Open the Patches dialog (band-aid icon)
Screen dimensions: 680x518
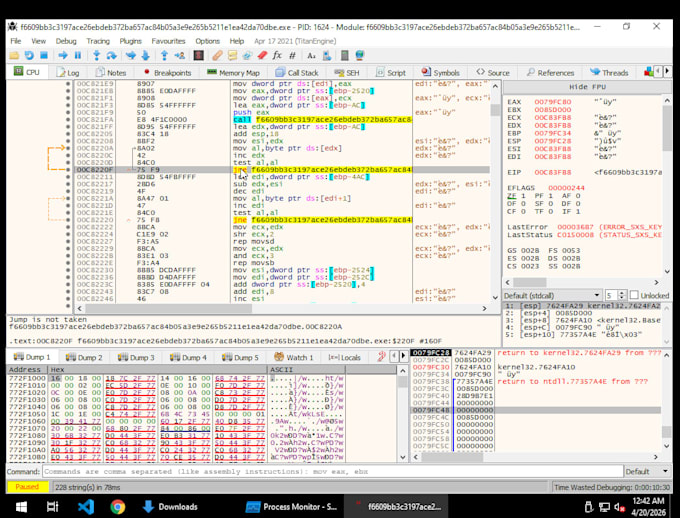217,56
